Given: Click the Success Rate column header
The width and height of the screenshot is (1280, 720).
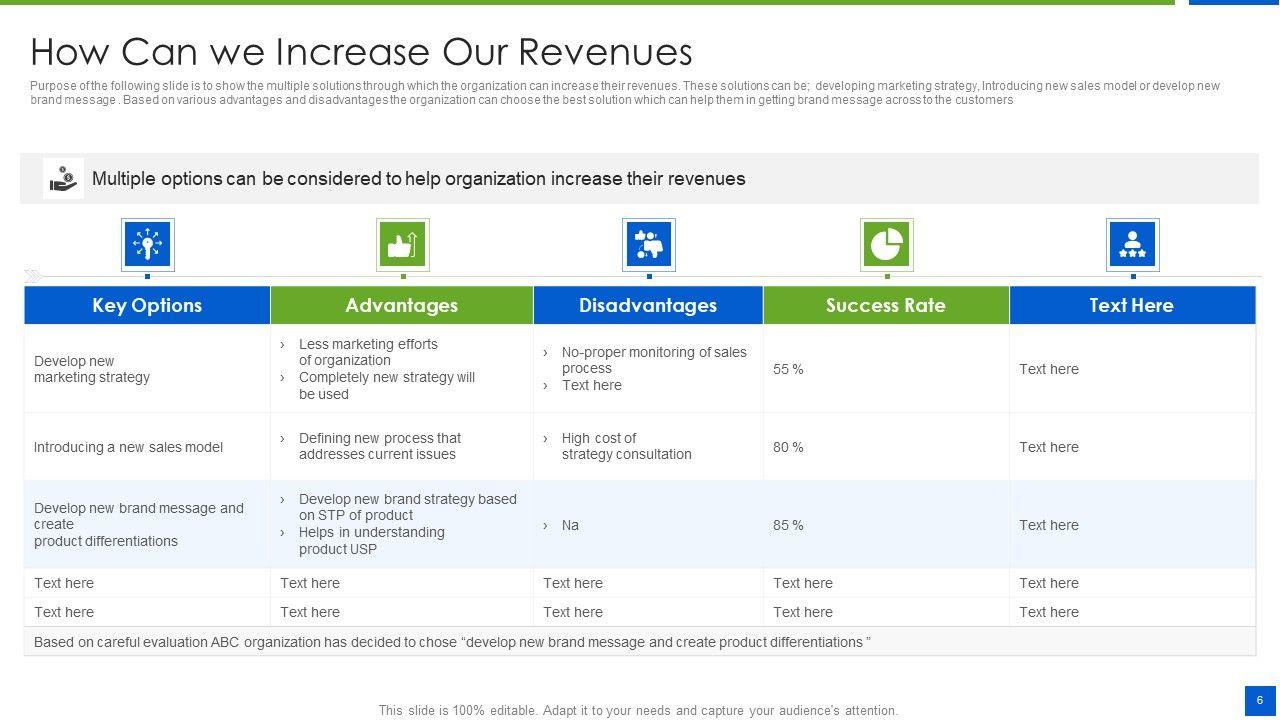Looking at the screenshot, I should 886,305.
